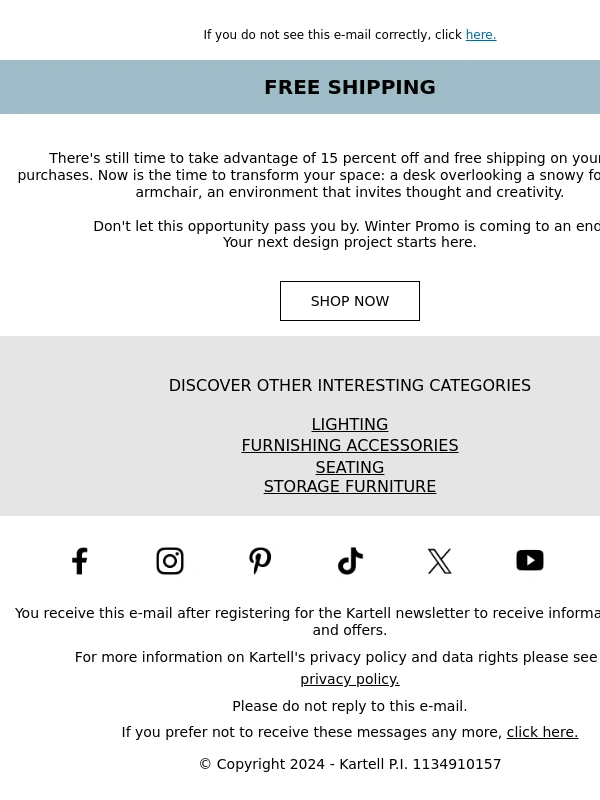This screenshot has width=600, height=800.
Task: Open the Facebook icon link
Action: 80,561
